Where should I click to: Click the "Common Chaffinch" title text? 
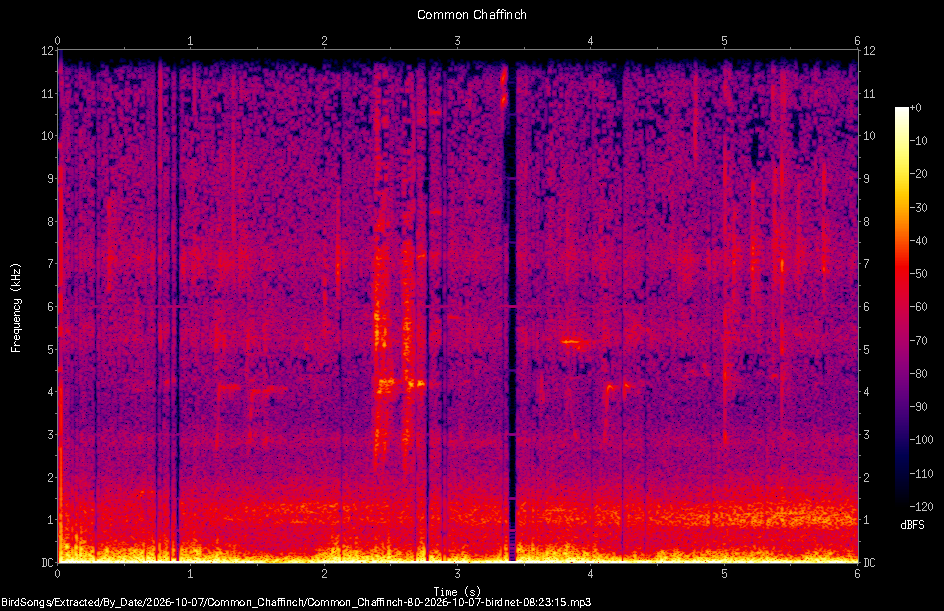click(471, 14)
